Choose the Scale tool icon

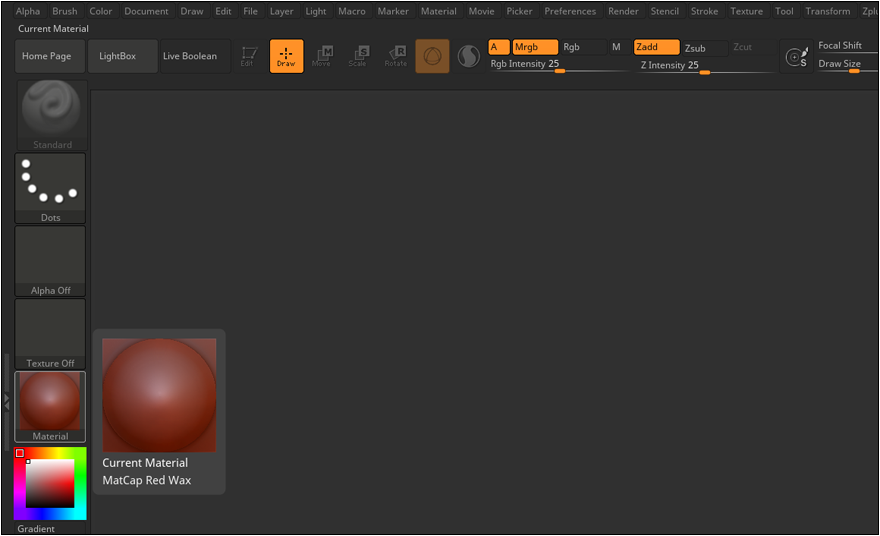(358, 56)
